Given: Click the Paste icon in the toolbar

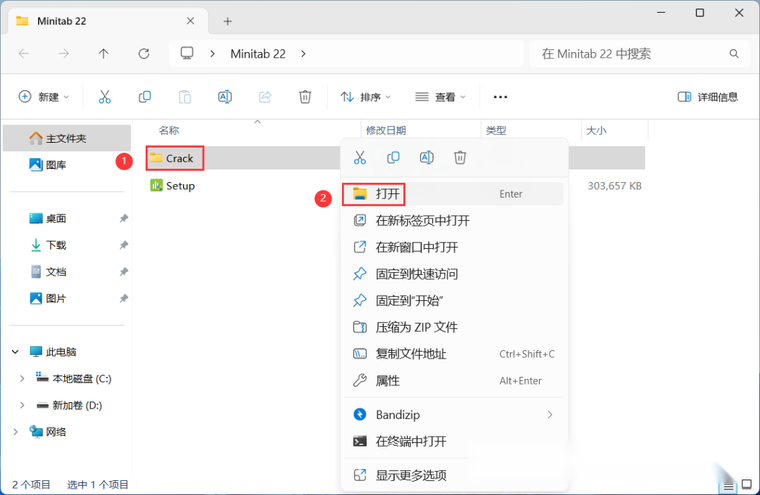Looking at the screenshot, I should click(185, 97).
